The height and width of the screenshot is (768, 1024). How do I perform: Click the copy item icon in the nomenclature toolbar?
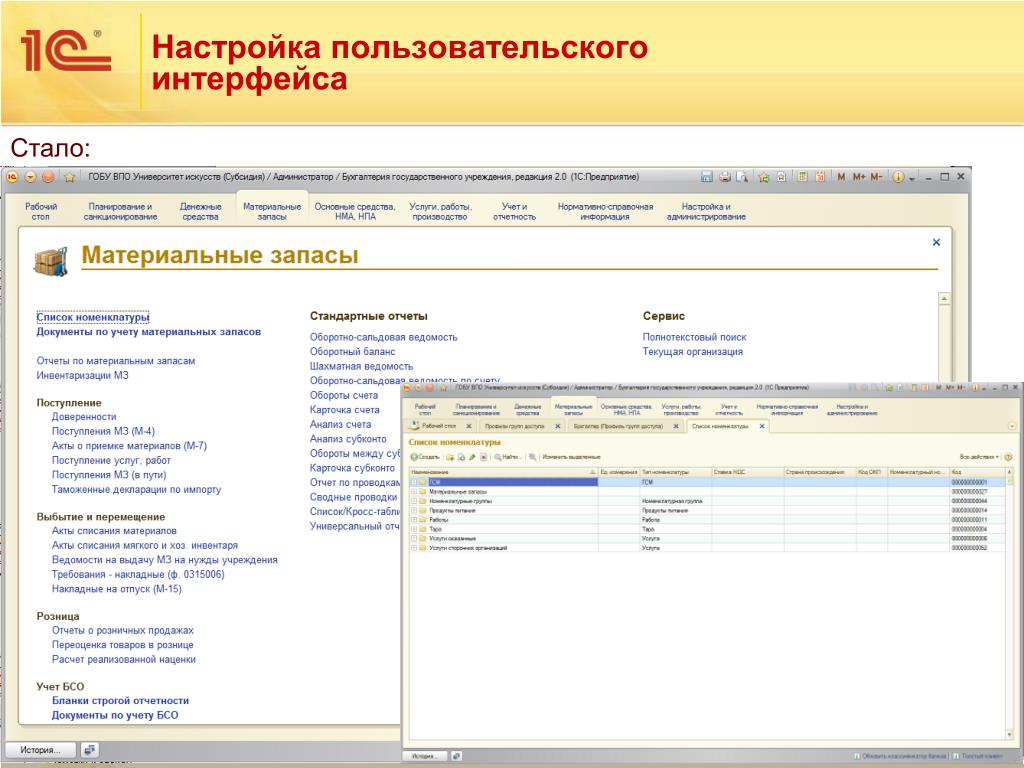point(461,457)
